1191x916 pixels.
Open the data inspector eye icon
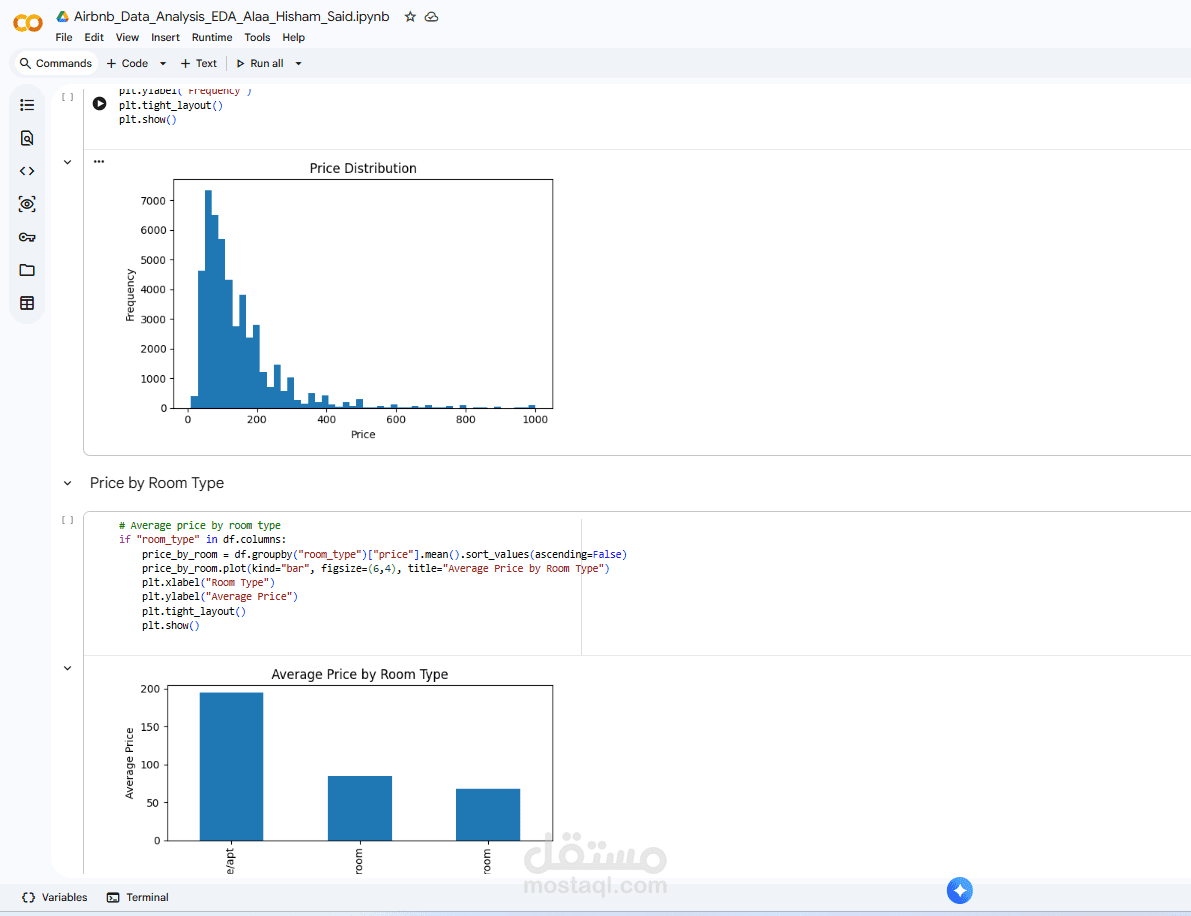[x=27, y=204]
